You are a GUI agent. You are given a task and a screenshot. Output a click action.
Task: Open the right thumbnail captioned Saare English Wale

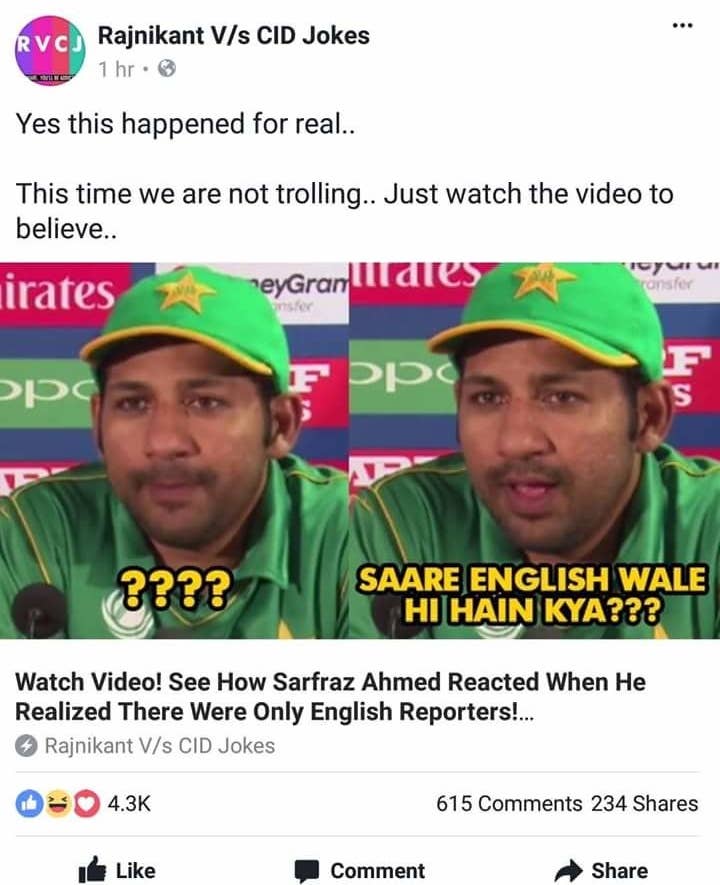pyautogui.click(x=534, y=451)
